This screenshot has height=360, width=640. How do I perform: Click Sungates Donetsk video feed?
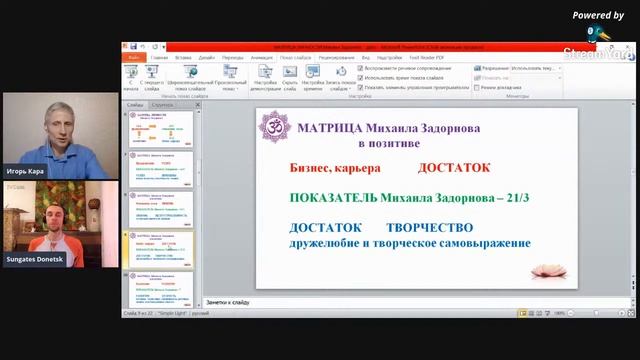tap(61, 224)
